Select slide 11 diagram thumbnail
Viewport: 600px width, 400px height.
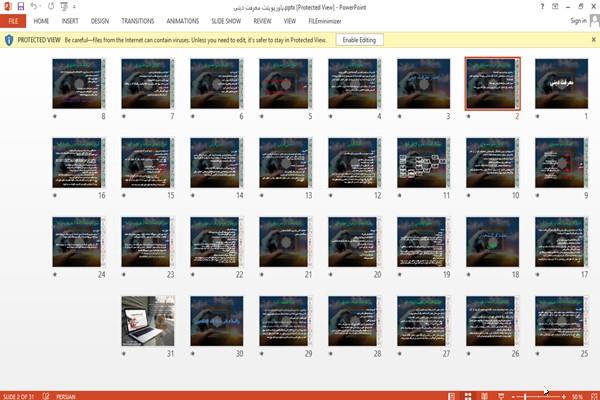click(x=424, y=163)
